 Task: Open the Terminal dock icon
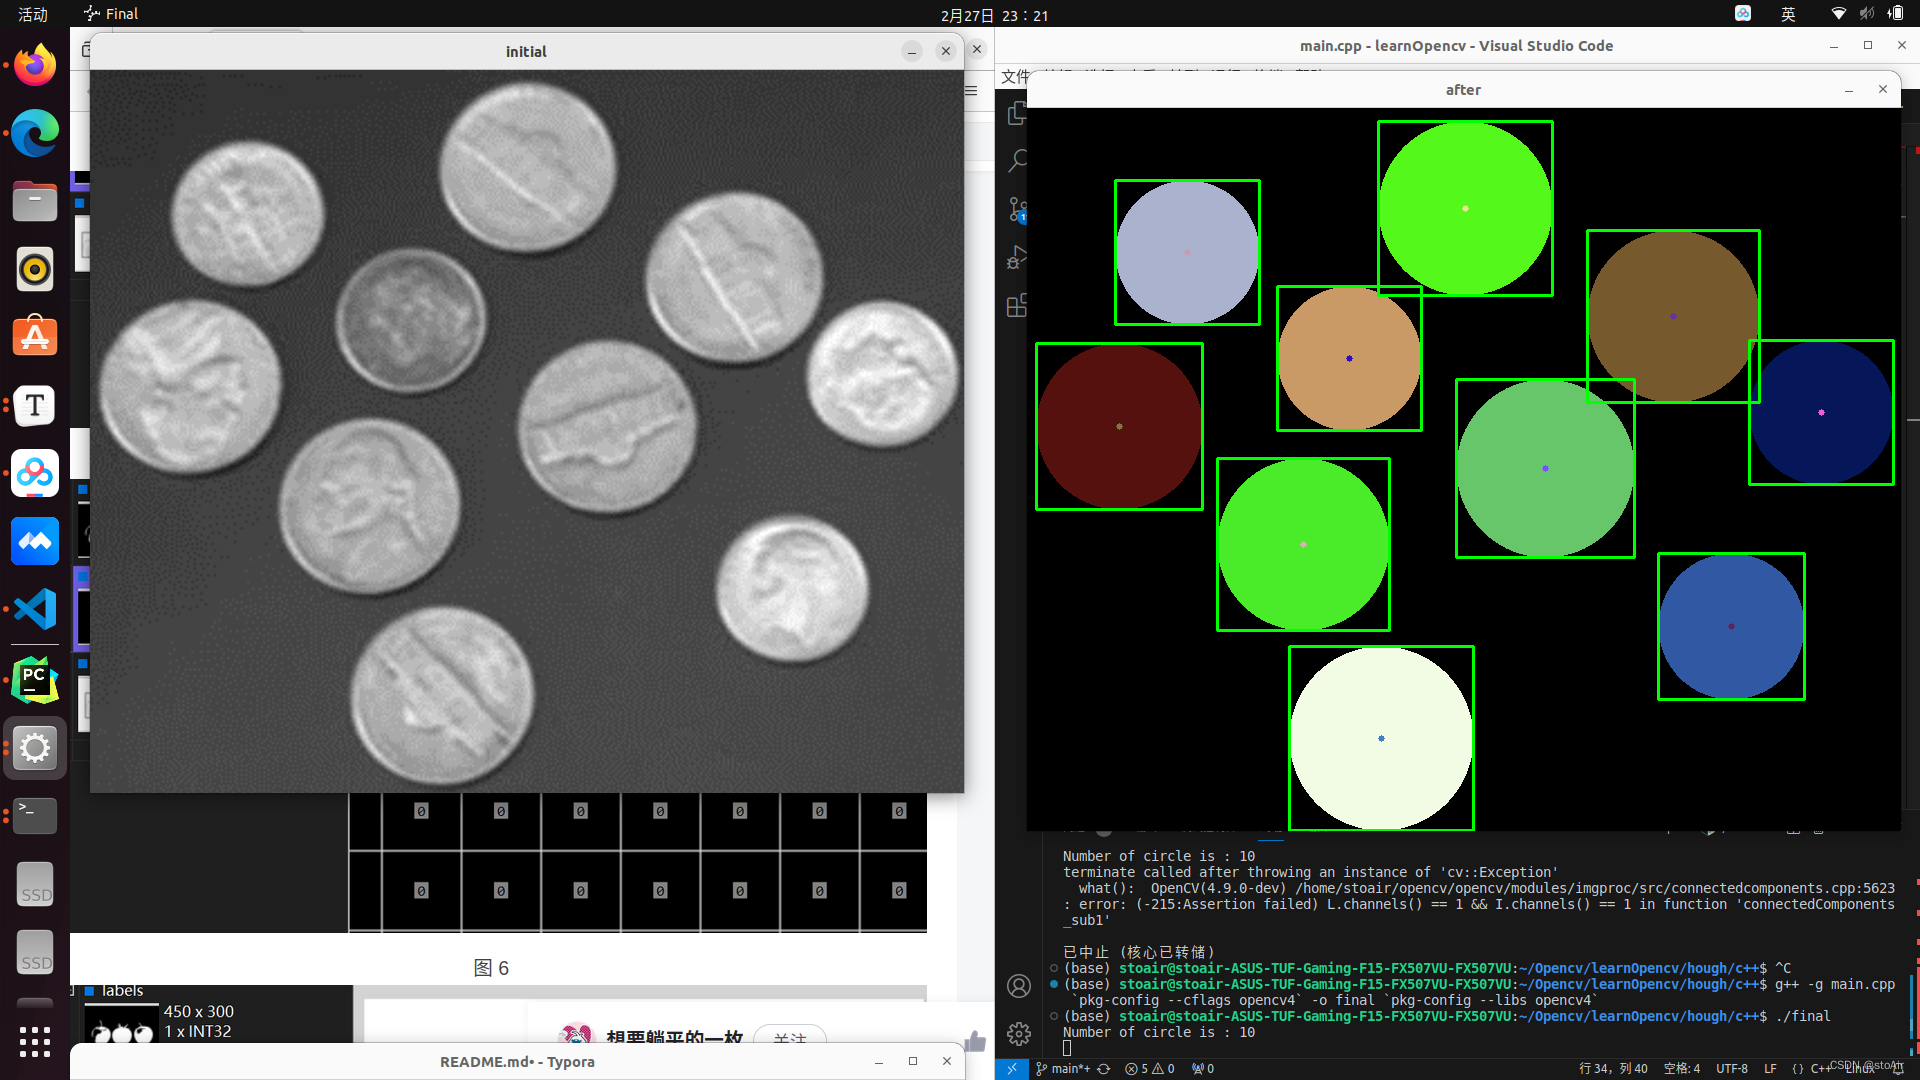tap(35, 816)
